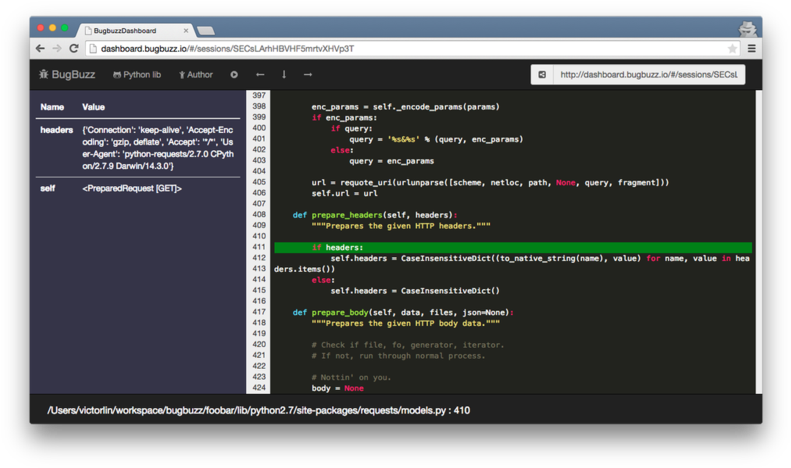The width and height of the screenshot is (791, 468).
Task: Go forward with the browser forward arrow
Action: point(57,48)
